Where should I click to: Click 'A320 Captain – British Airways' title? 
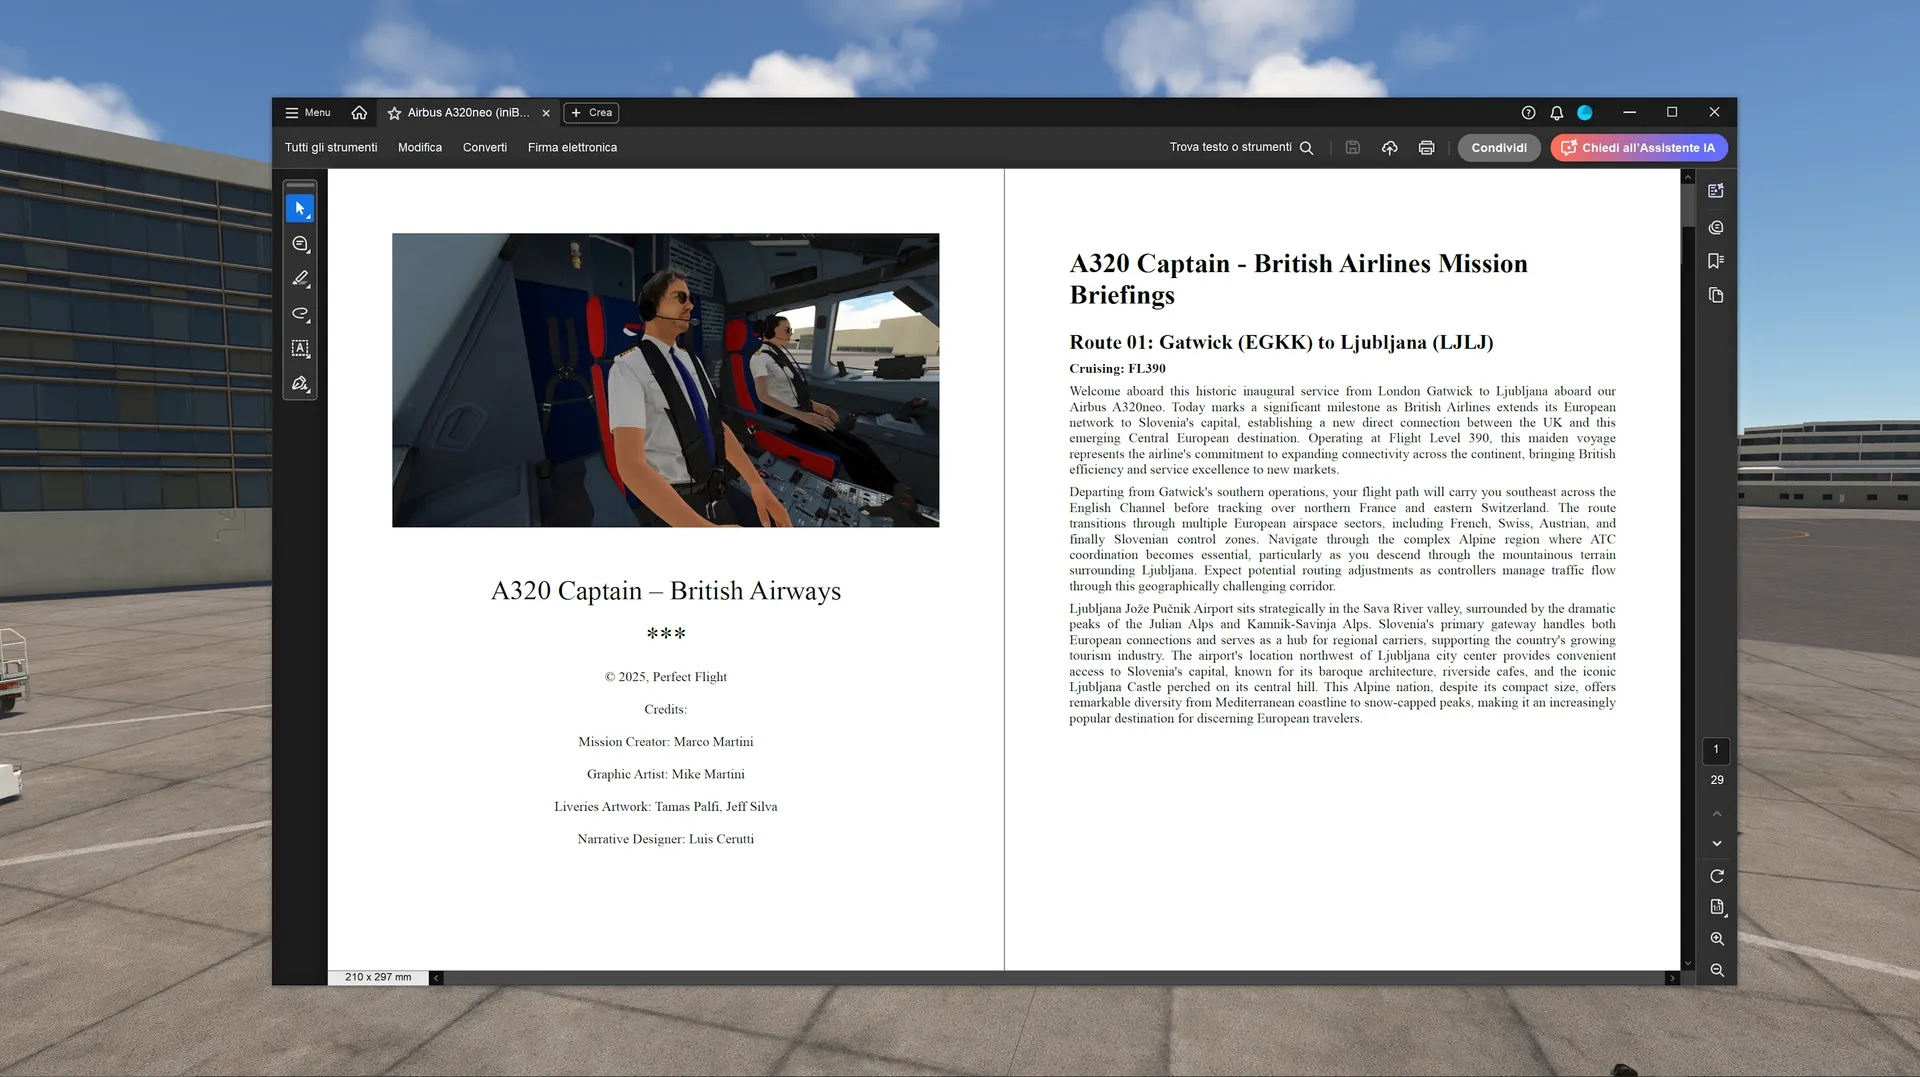(x=666, y=591)
